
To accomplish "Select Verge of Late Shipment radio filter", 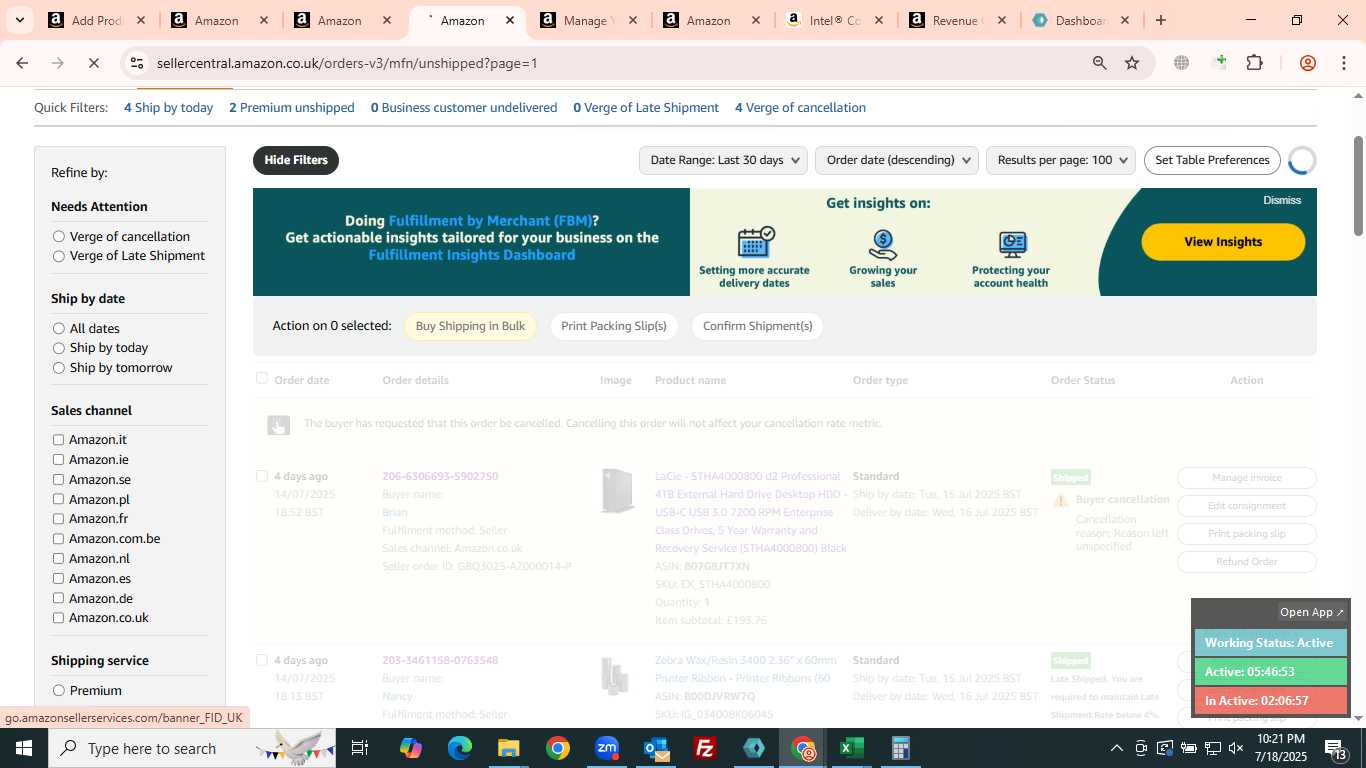I will pyautogui.click(x=59, y=256).
